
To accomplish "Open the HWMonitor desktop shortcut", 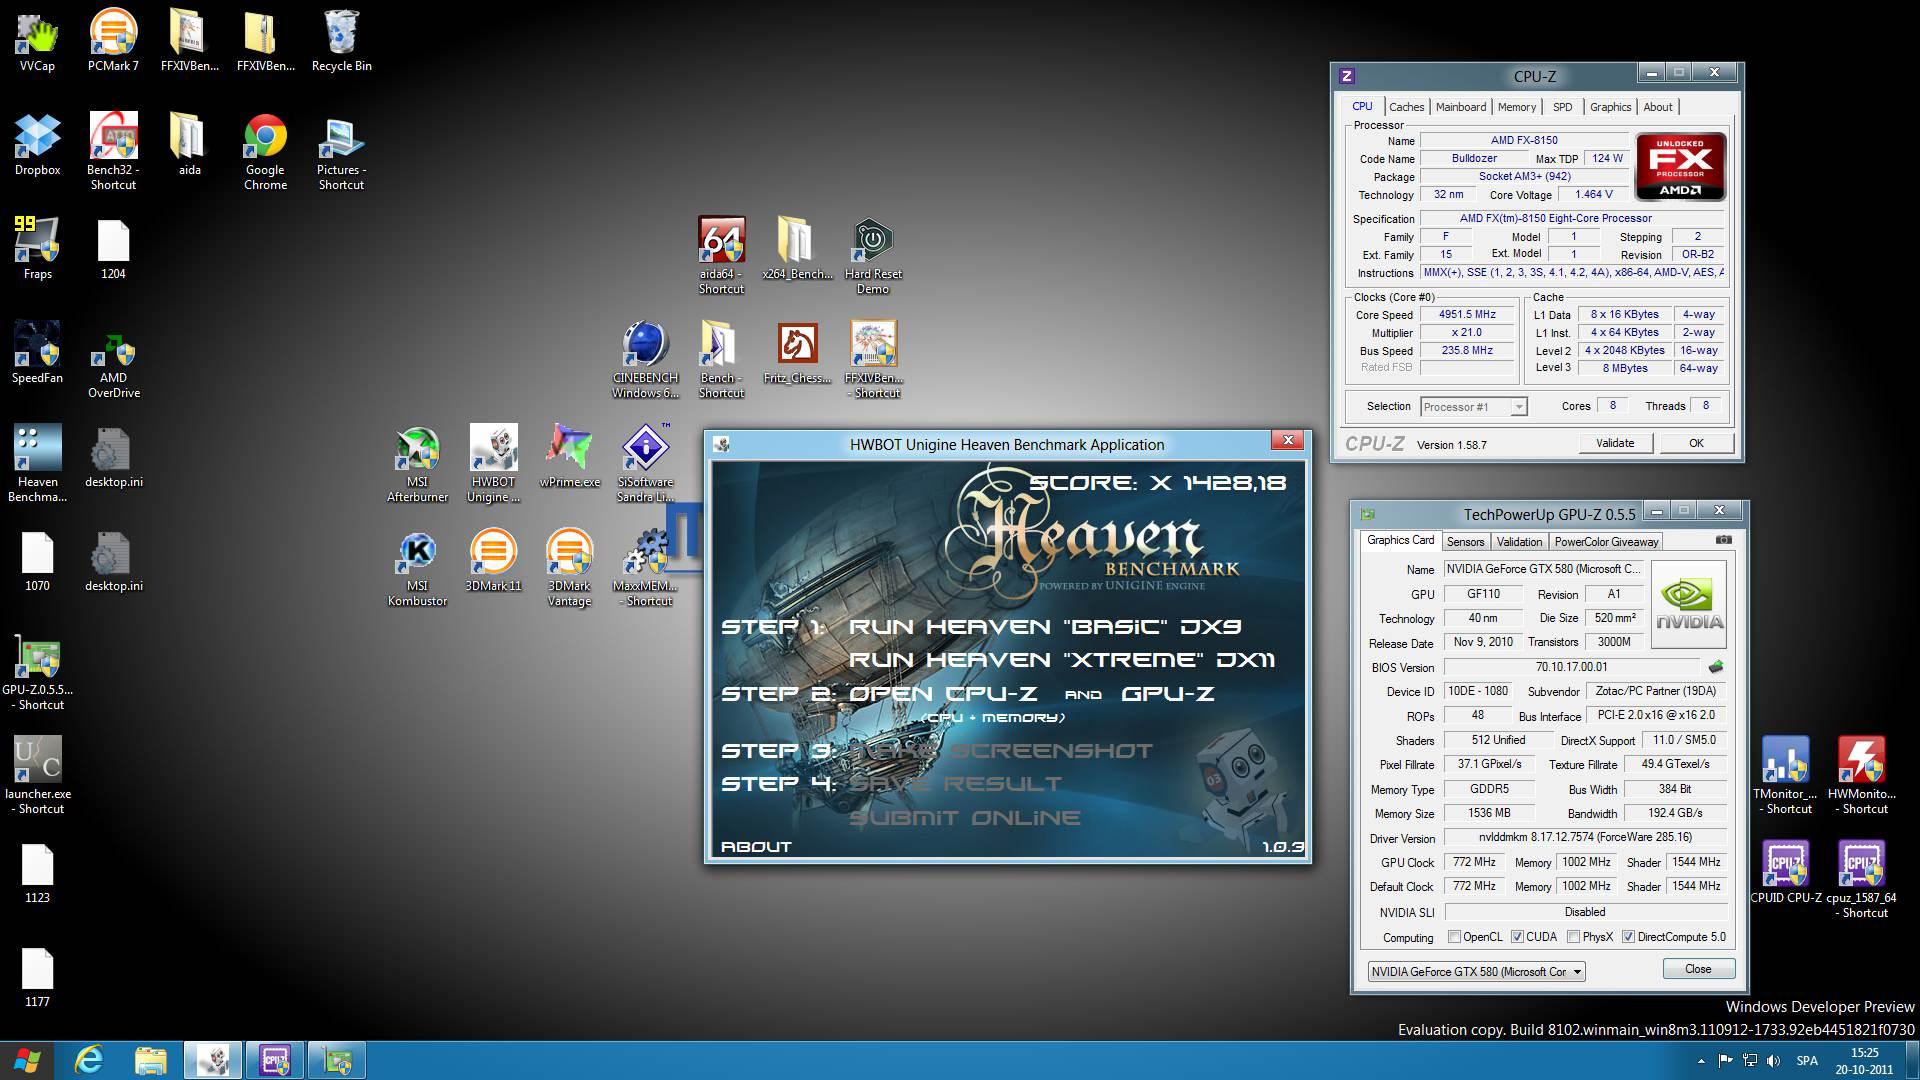I will tap(1861, 776).
